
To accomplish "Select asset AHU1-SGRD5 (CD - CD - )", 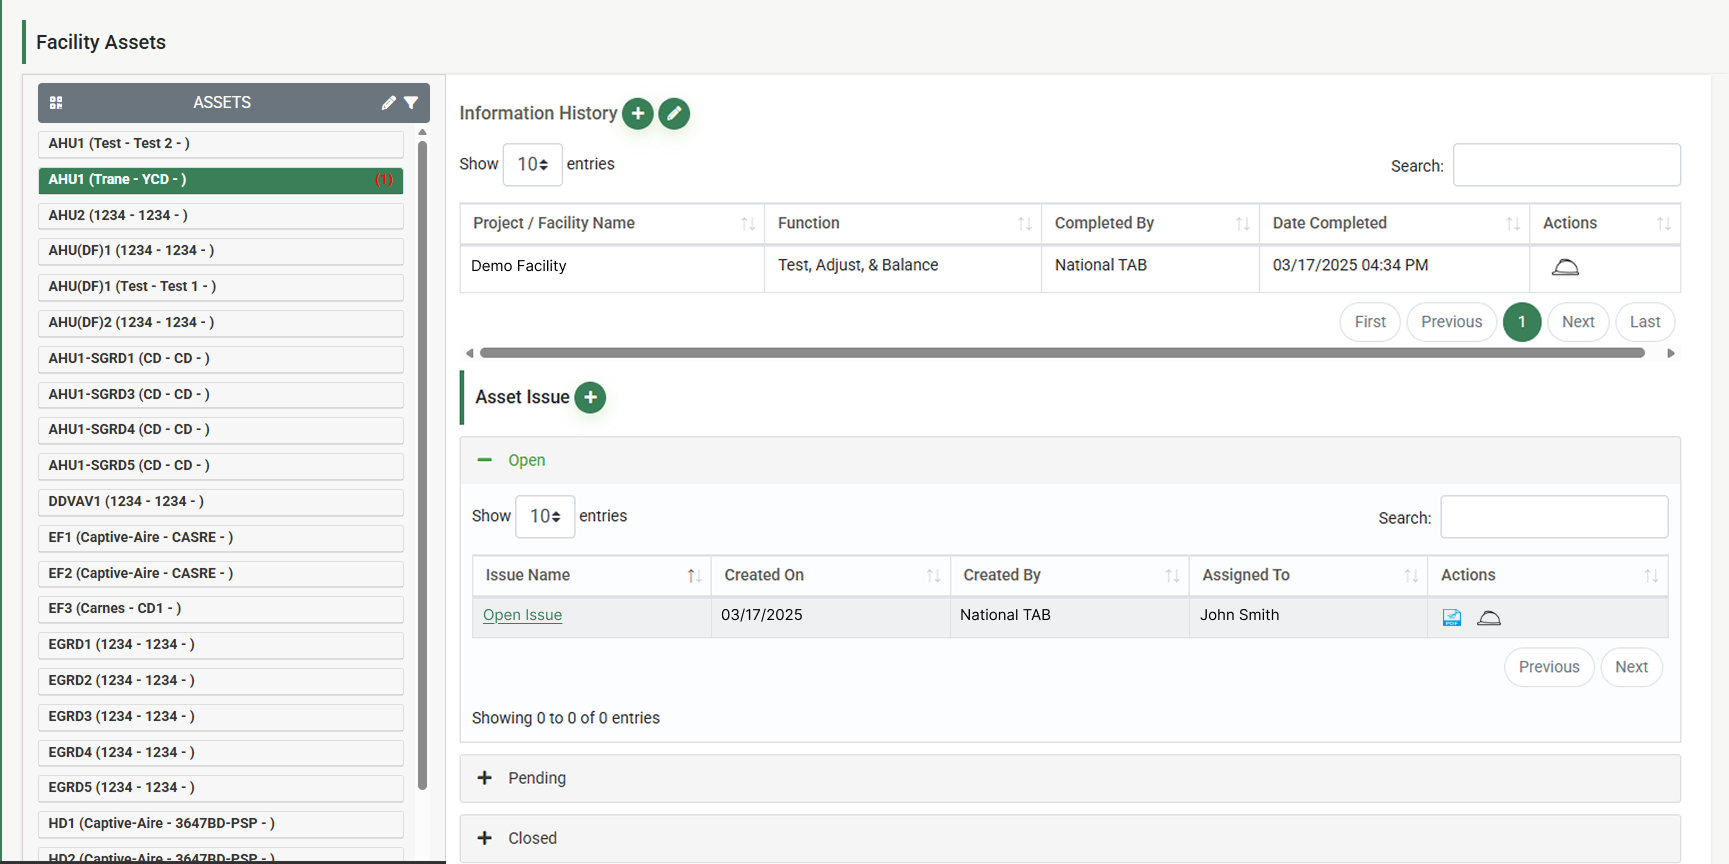I will tap(221, 466).
